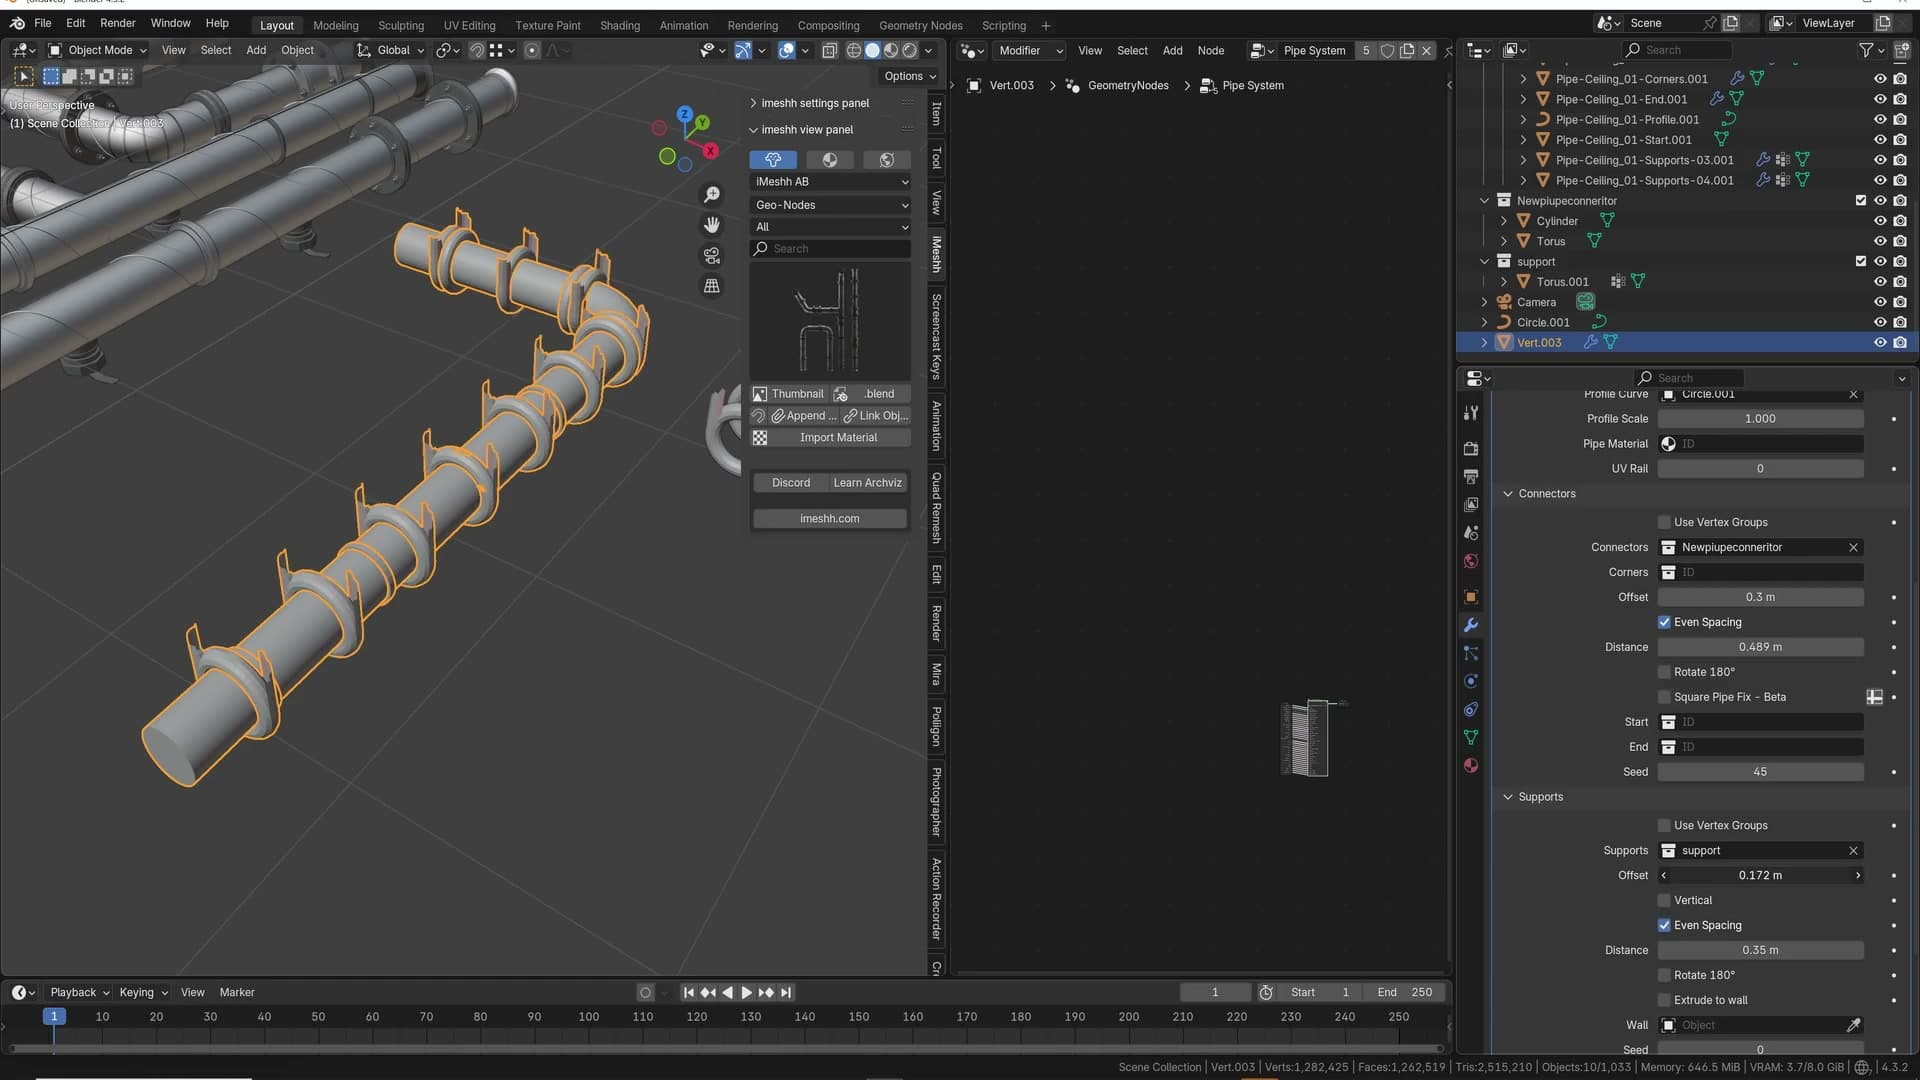
Task: Open the Render properties tab icon
Action: coord(1471,449)
